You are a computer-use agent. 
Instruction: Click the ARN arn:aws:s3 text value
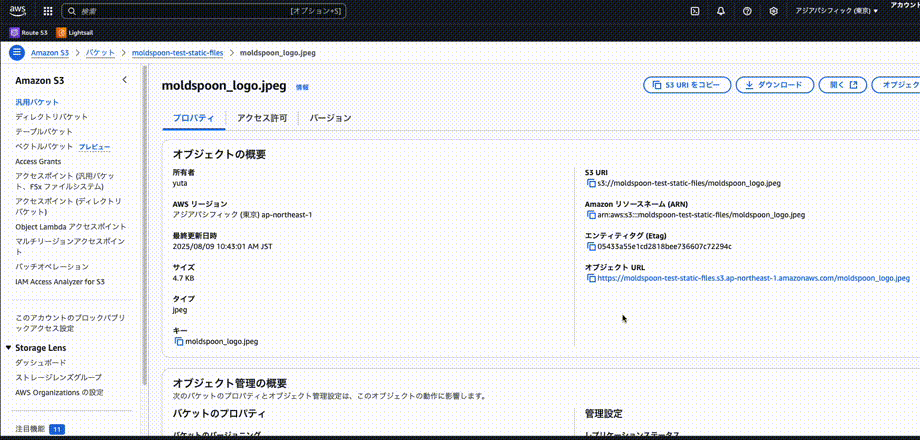pyautogui.click(x=701, y=215)
